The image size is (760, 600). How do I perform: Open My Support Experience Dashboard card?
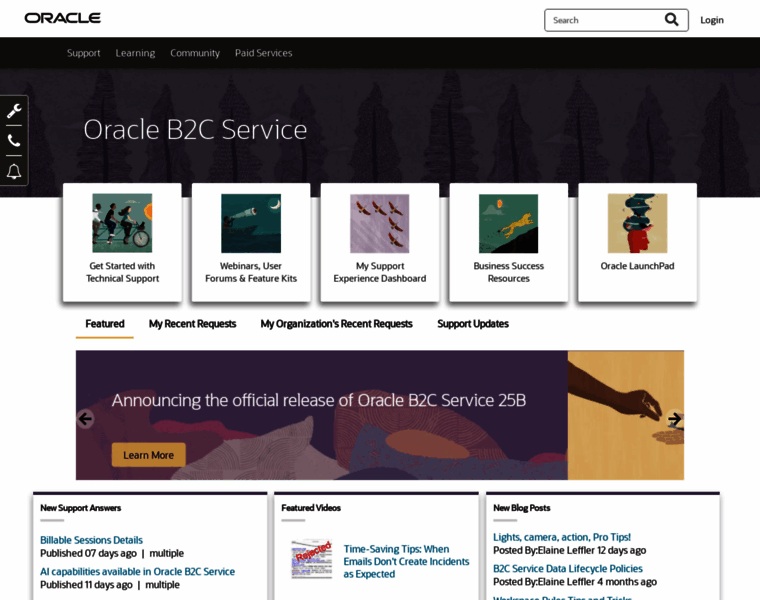(380, 242)
